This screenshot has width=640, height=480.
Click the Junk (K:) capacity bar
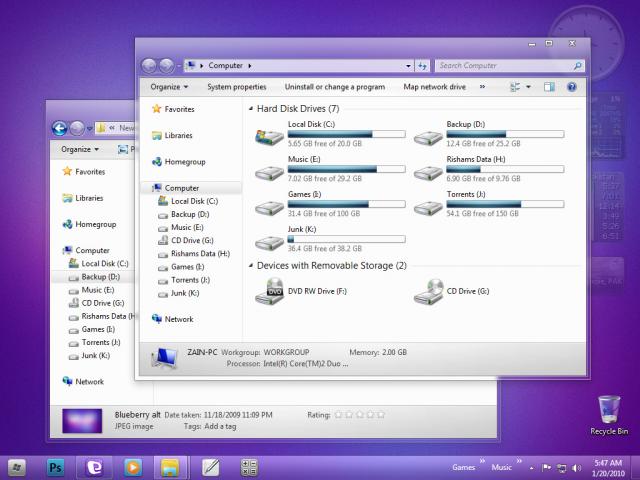point(347,240)
